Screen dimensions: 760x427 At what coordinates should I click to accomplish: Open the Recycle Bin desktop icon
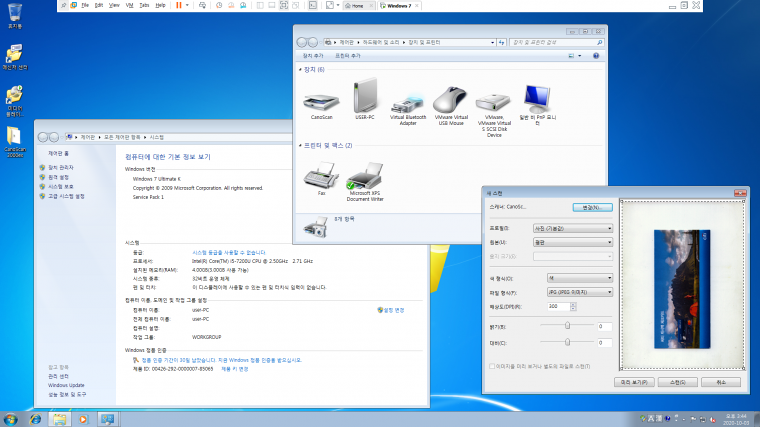(15, 16)
